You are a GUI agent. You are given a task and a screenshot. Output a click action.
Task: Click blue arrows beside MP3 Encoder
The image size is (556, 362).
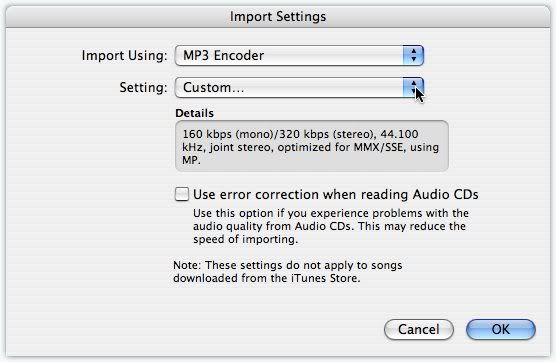(413, 55)
